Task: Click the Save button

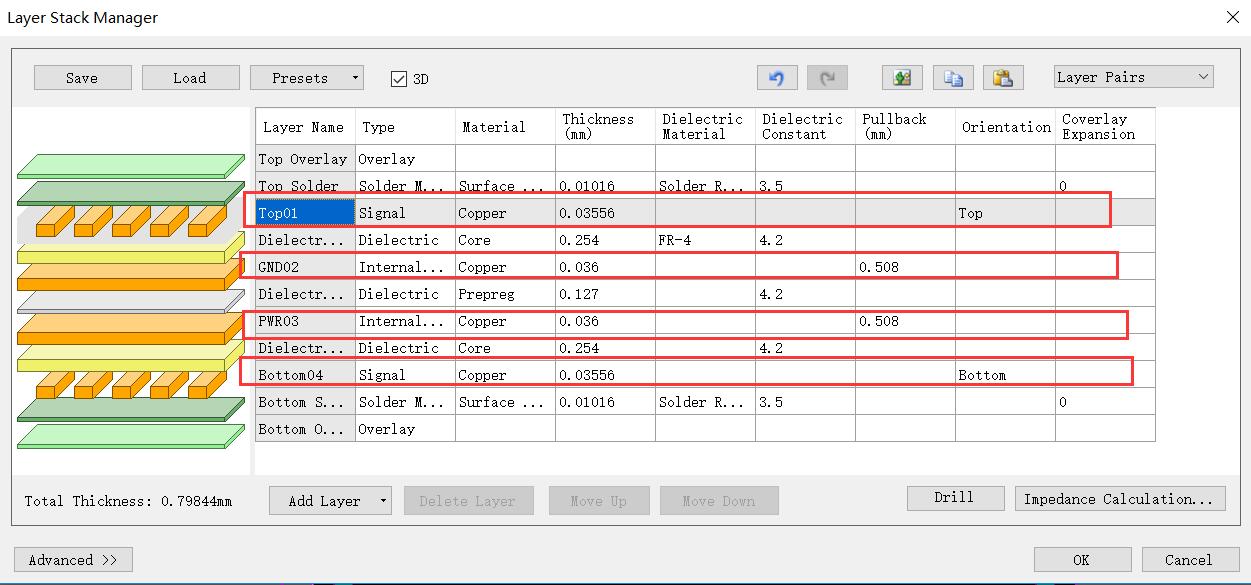Action: pyautogui.click(x=83, y=78)
